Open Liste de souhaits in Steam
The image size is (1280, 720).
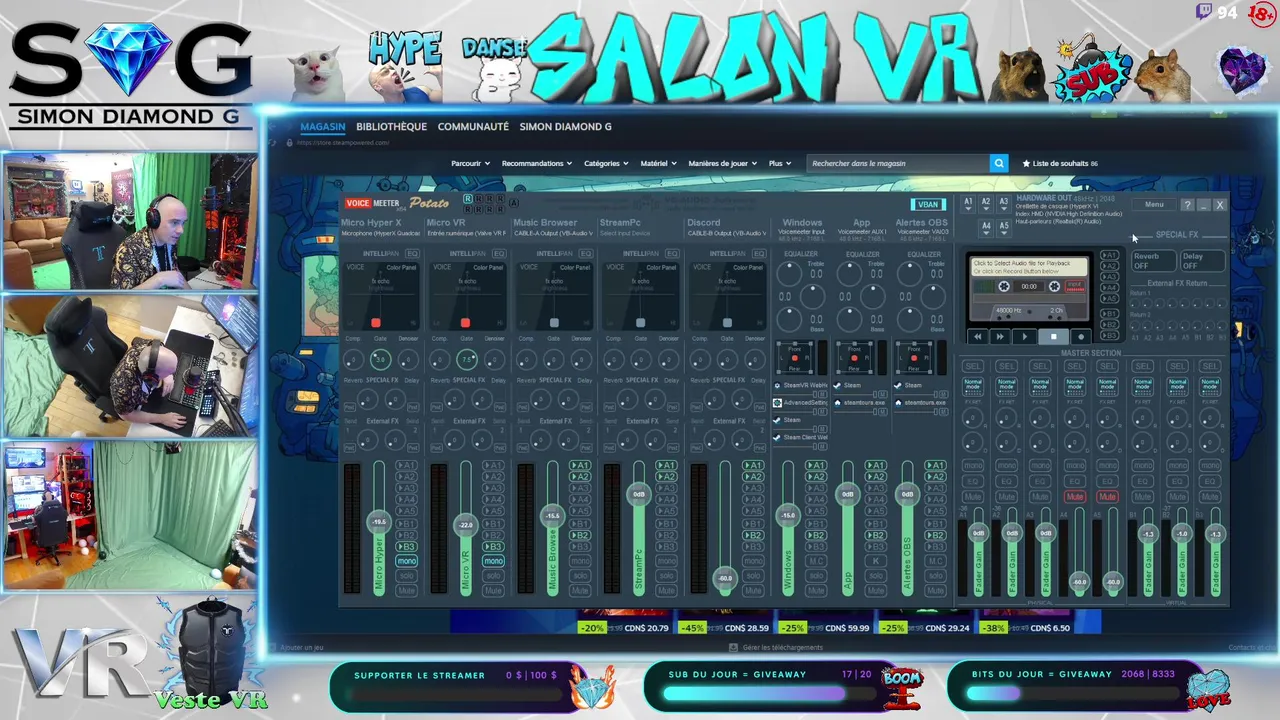coord(1061,163)
